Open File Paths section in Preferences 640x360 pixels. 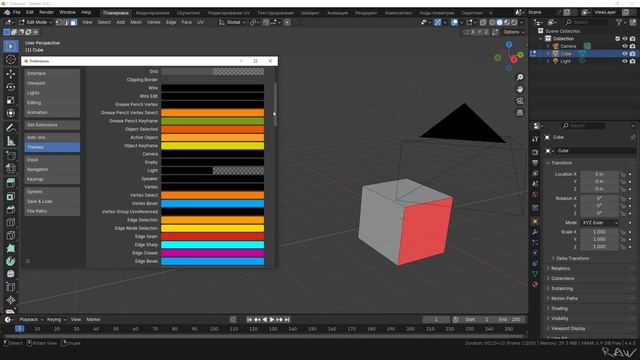point(52,211)
